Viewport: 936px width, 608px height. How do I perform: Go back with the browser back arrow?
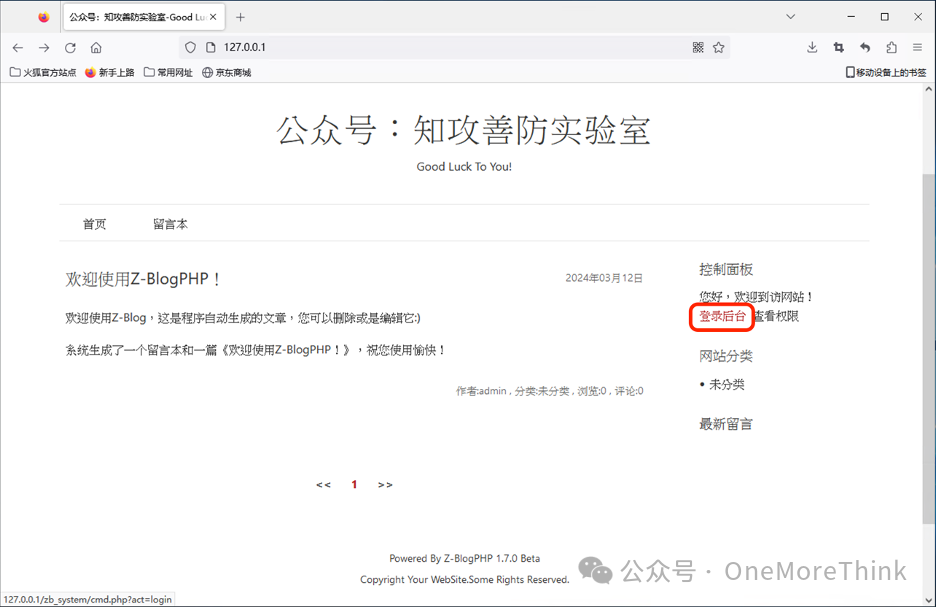pyautogui.click(x=18, y=48)
